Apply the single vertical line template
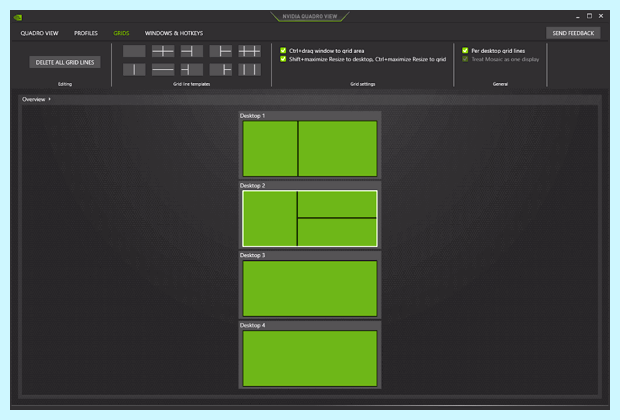 click(134, 70)
